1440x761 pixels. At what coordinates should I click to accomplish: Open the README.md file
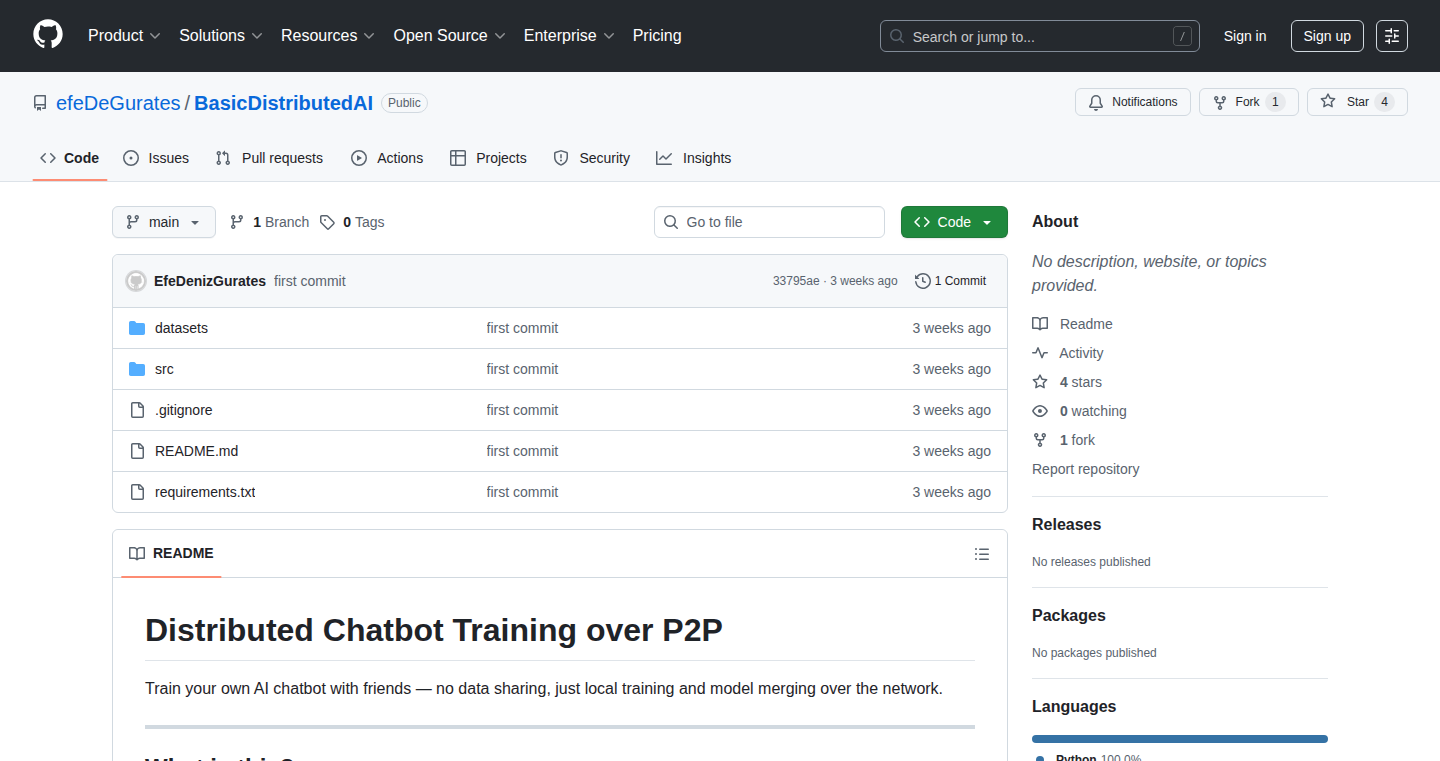196,451
